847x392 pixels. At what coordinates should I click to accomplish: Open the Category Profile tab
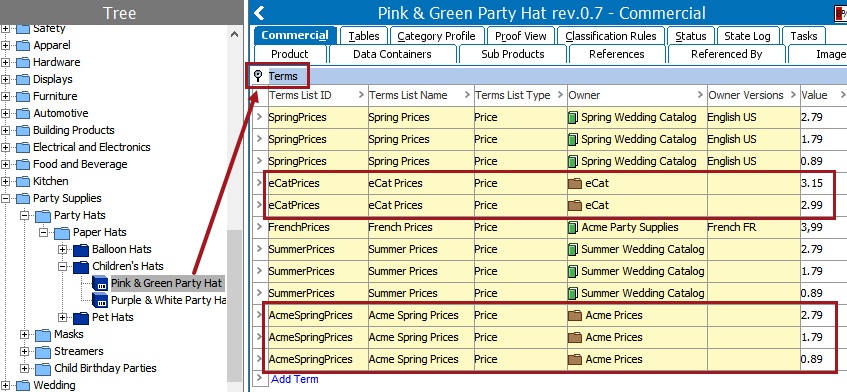[x=436, y=36]
